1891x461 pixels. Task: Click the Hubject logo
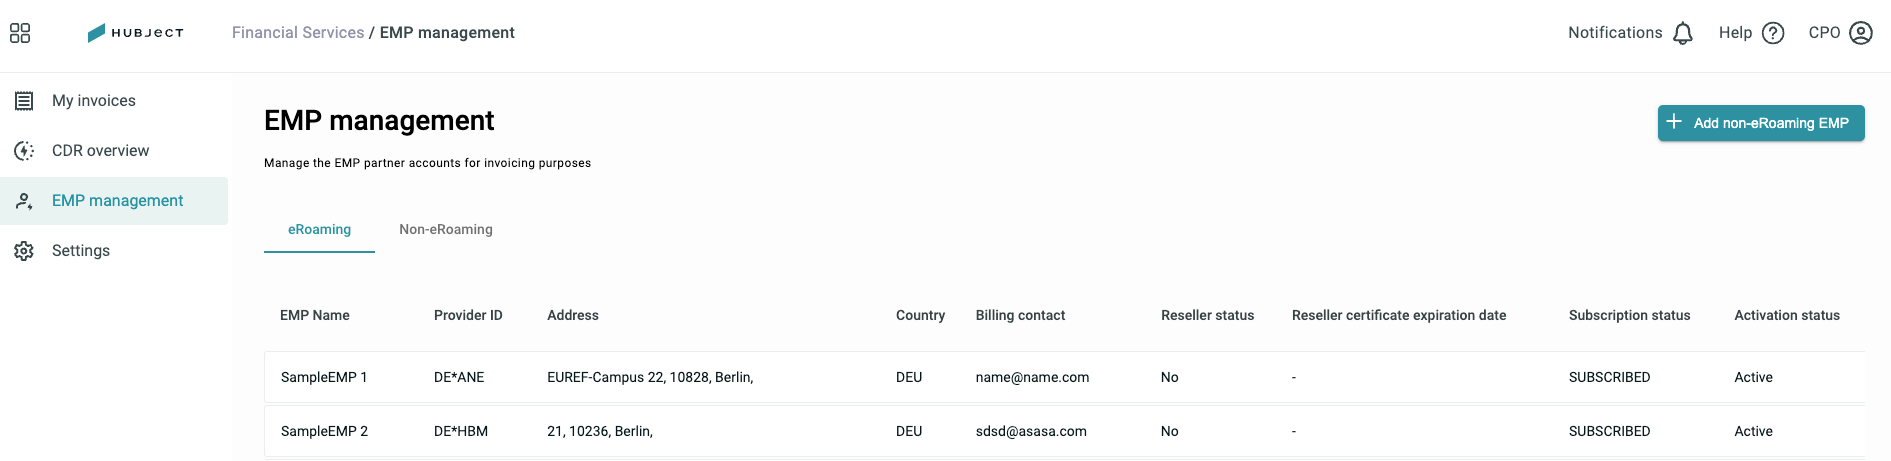click(x=136, y=33)
